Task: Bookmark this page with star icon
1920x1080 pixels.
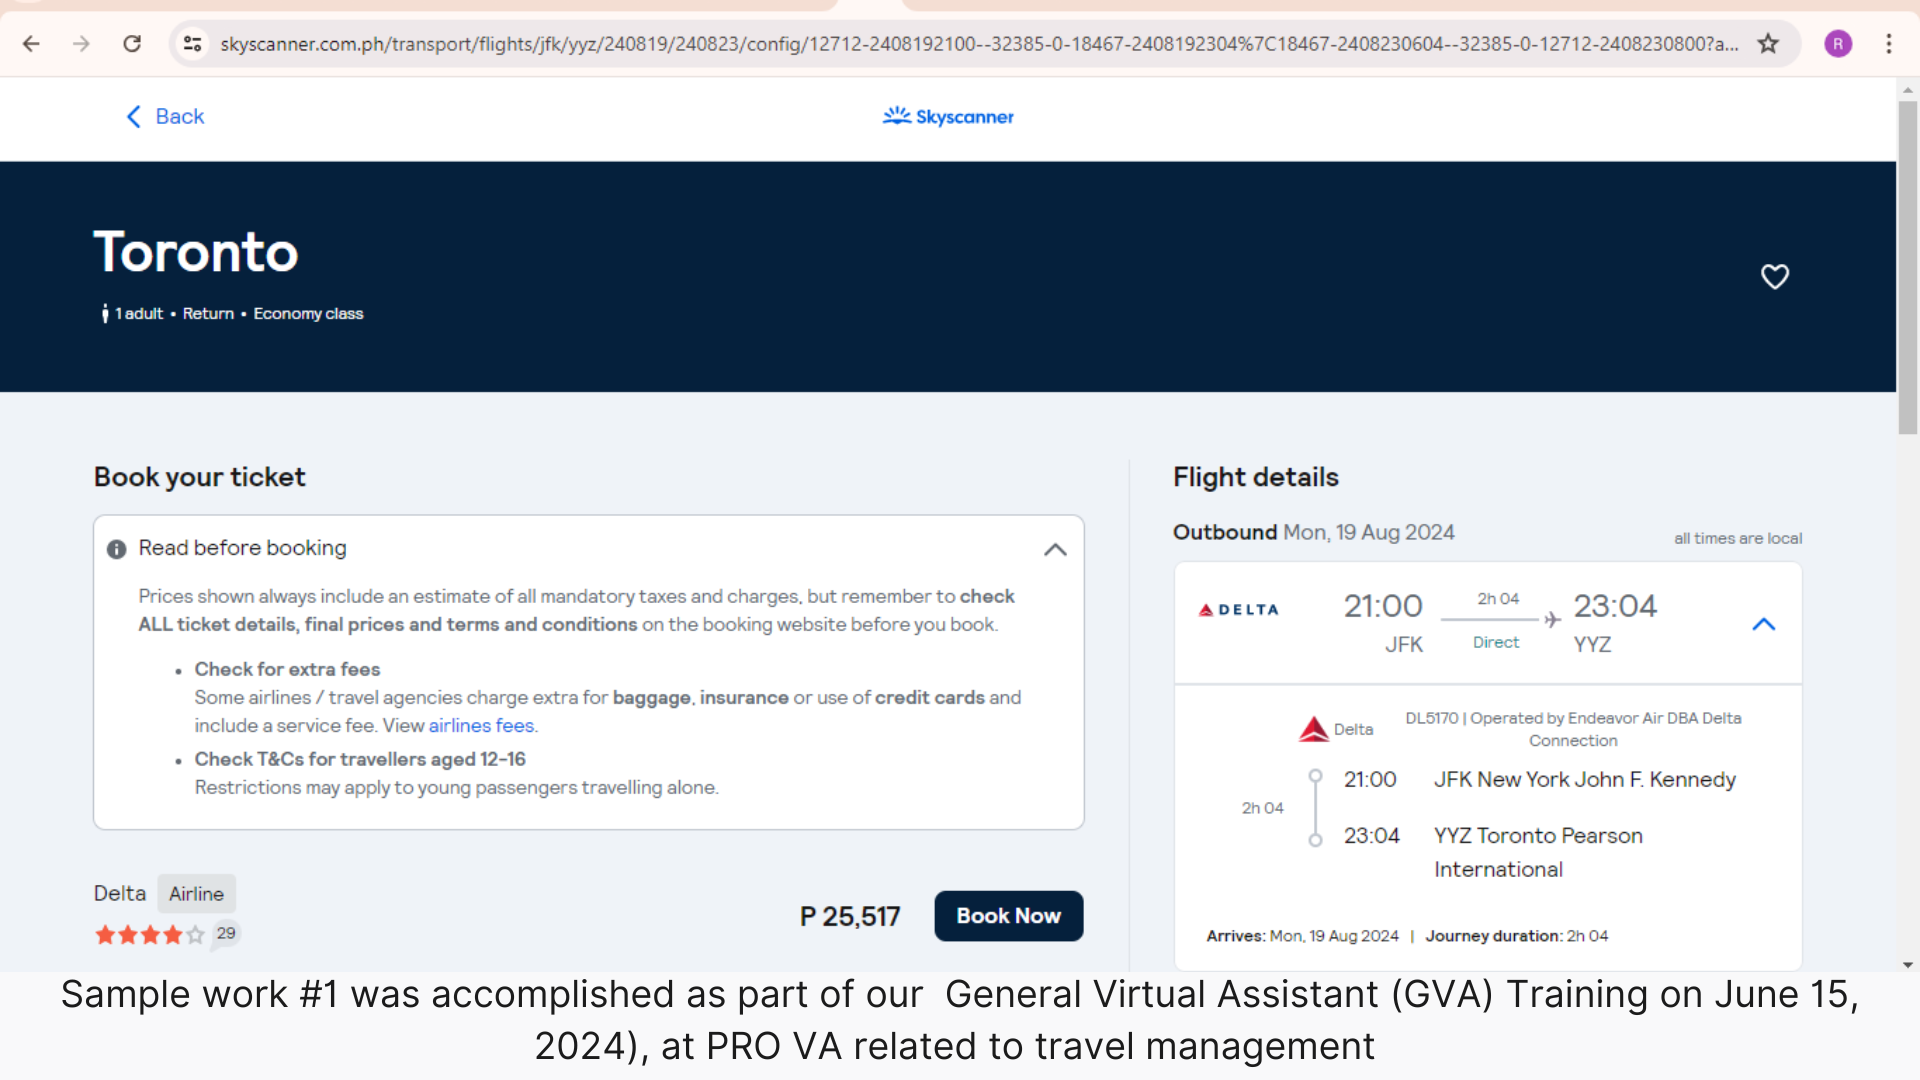Action: [1768, 44]
